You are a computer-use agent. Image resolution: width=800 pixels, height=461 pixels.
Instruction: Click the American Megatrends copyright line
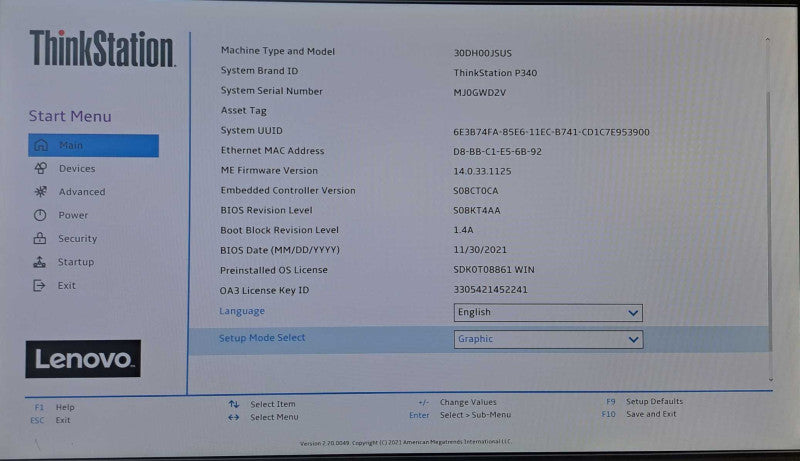[x=406, y=442]
